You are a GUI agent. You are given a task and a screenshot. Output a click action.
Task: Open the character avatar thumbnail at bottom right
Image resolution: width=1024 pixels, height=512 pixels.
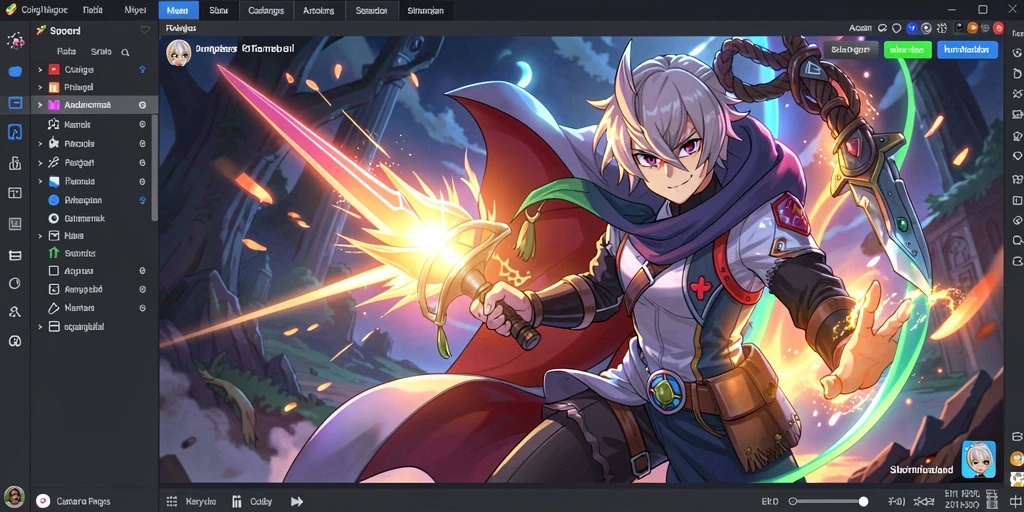point(978,458)
